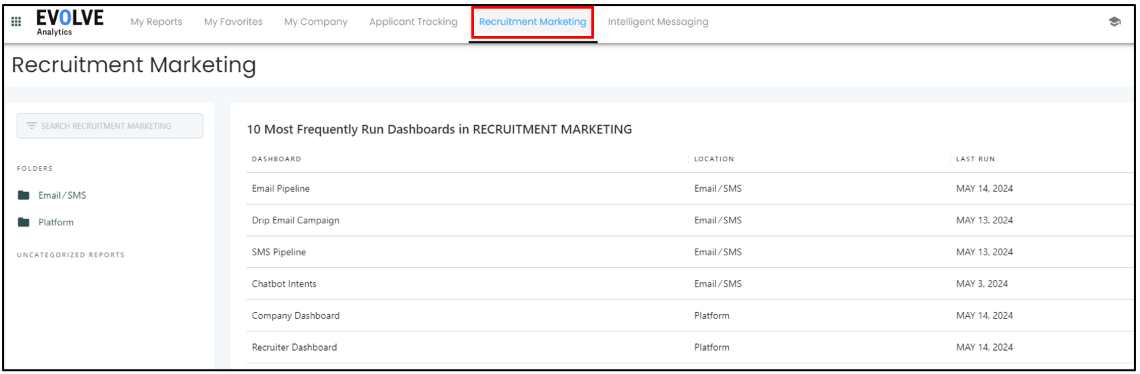Click the Uncategorized Reports label

click(71, 255)
